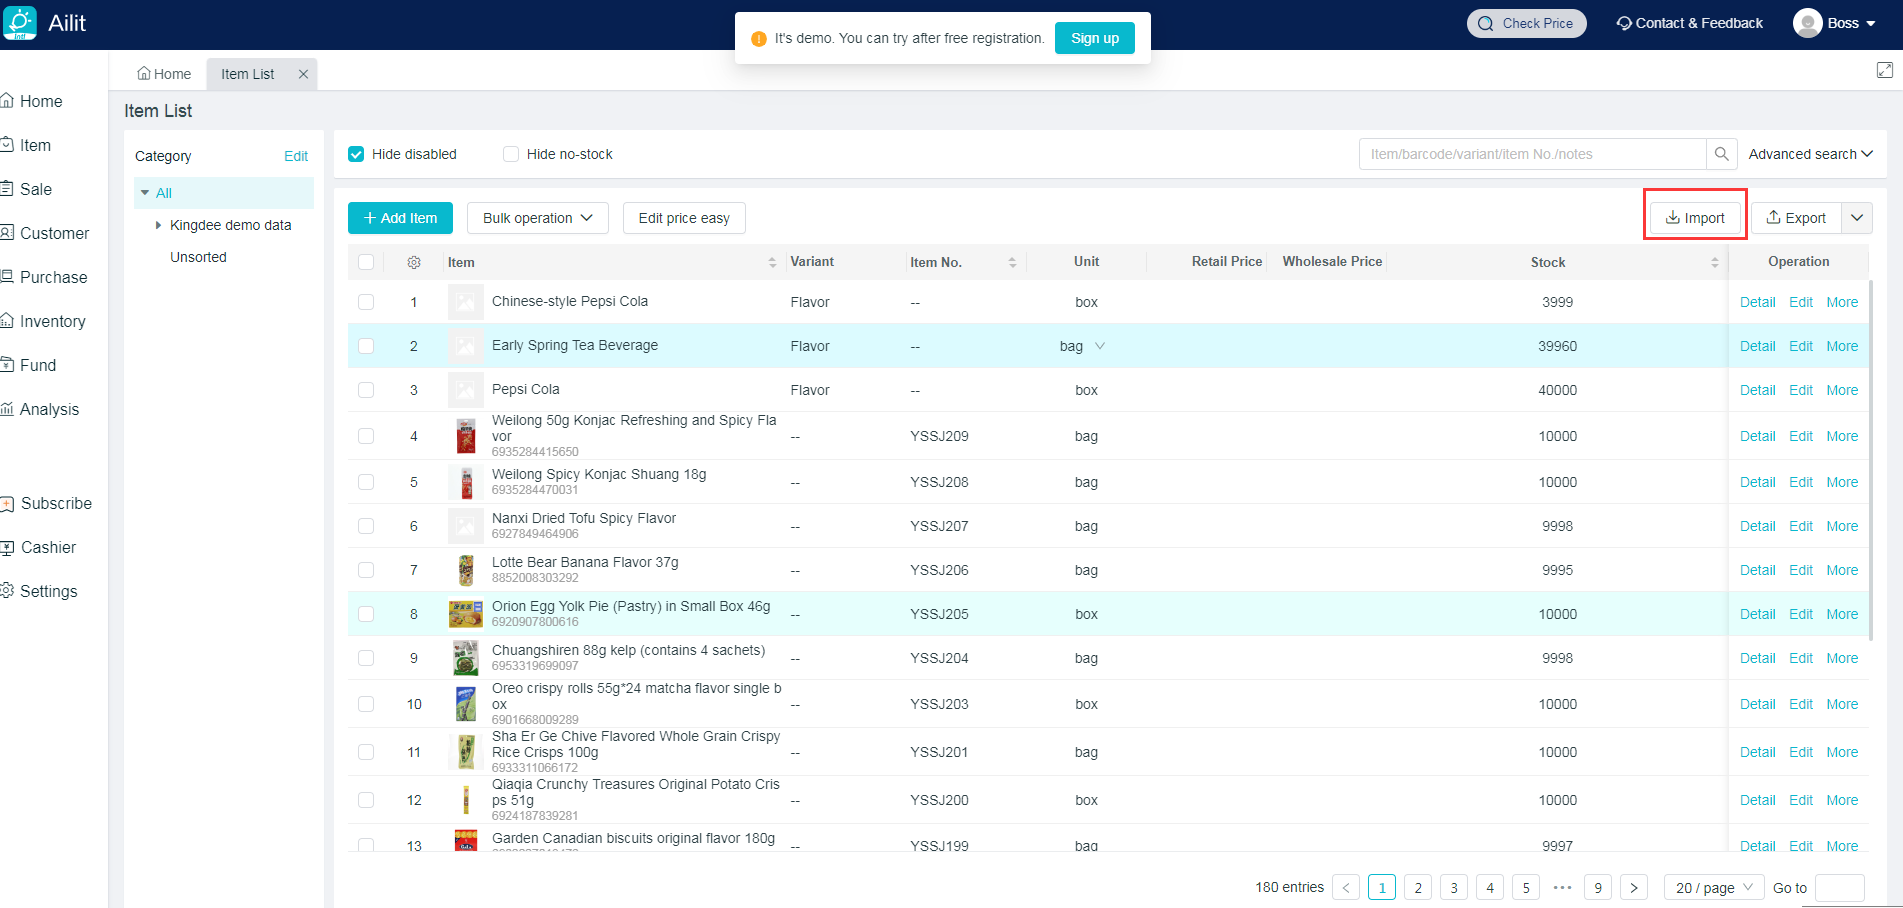Viewport: 1903px width, 908px height.
Task: Open column settings gear icon
Action: pos(414,262)
